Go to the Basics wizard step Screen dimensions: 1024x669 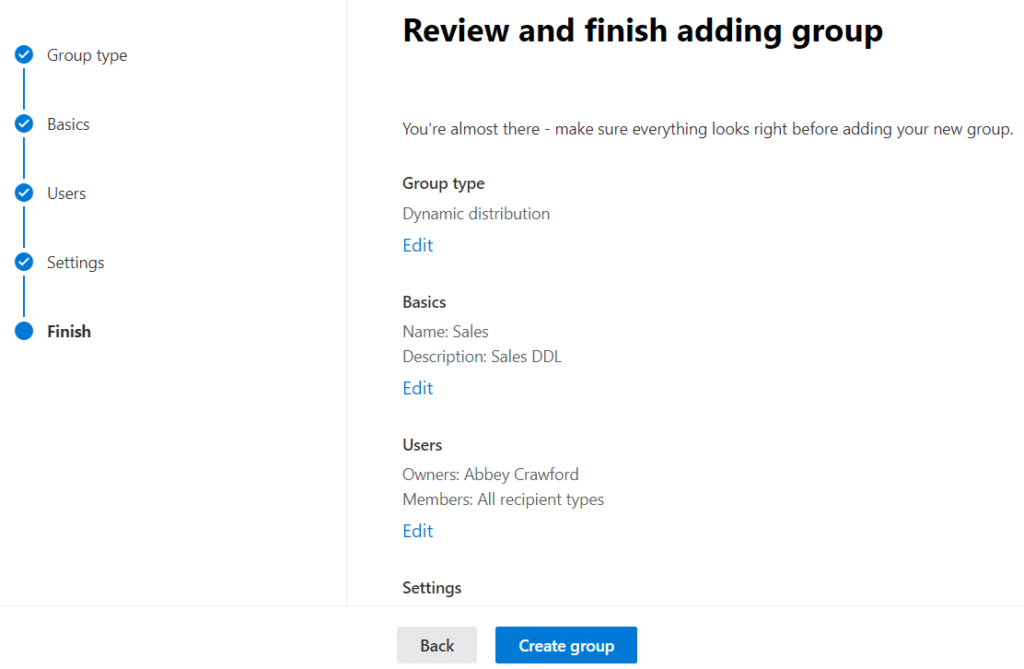pyautogui.click(x=68, y=124)
